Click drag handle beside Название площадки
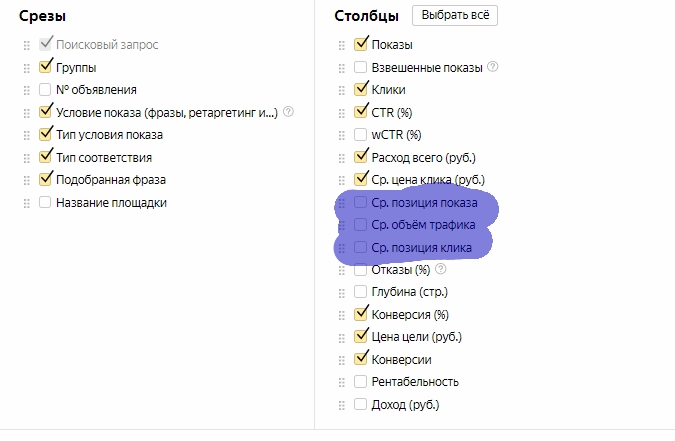 pos(27,203)
